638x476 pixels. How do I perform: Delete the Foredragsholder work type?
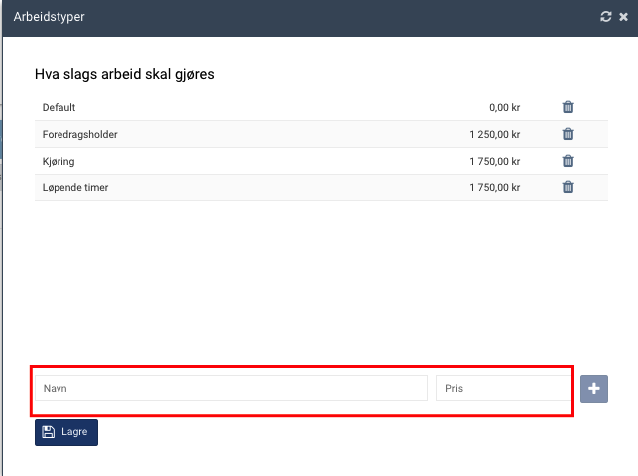(568, 134)
